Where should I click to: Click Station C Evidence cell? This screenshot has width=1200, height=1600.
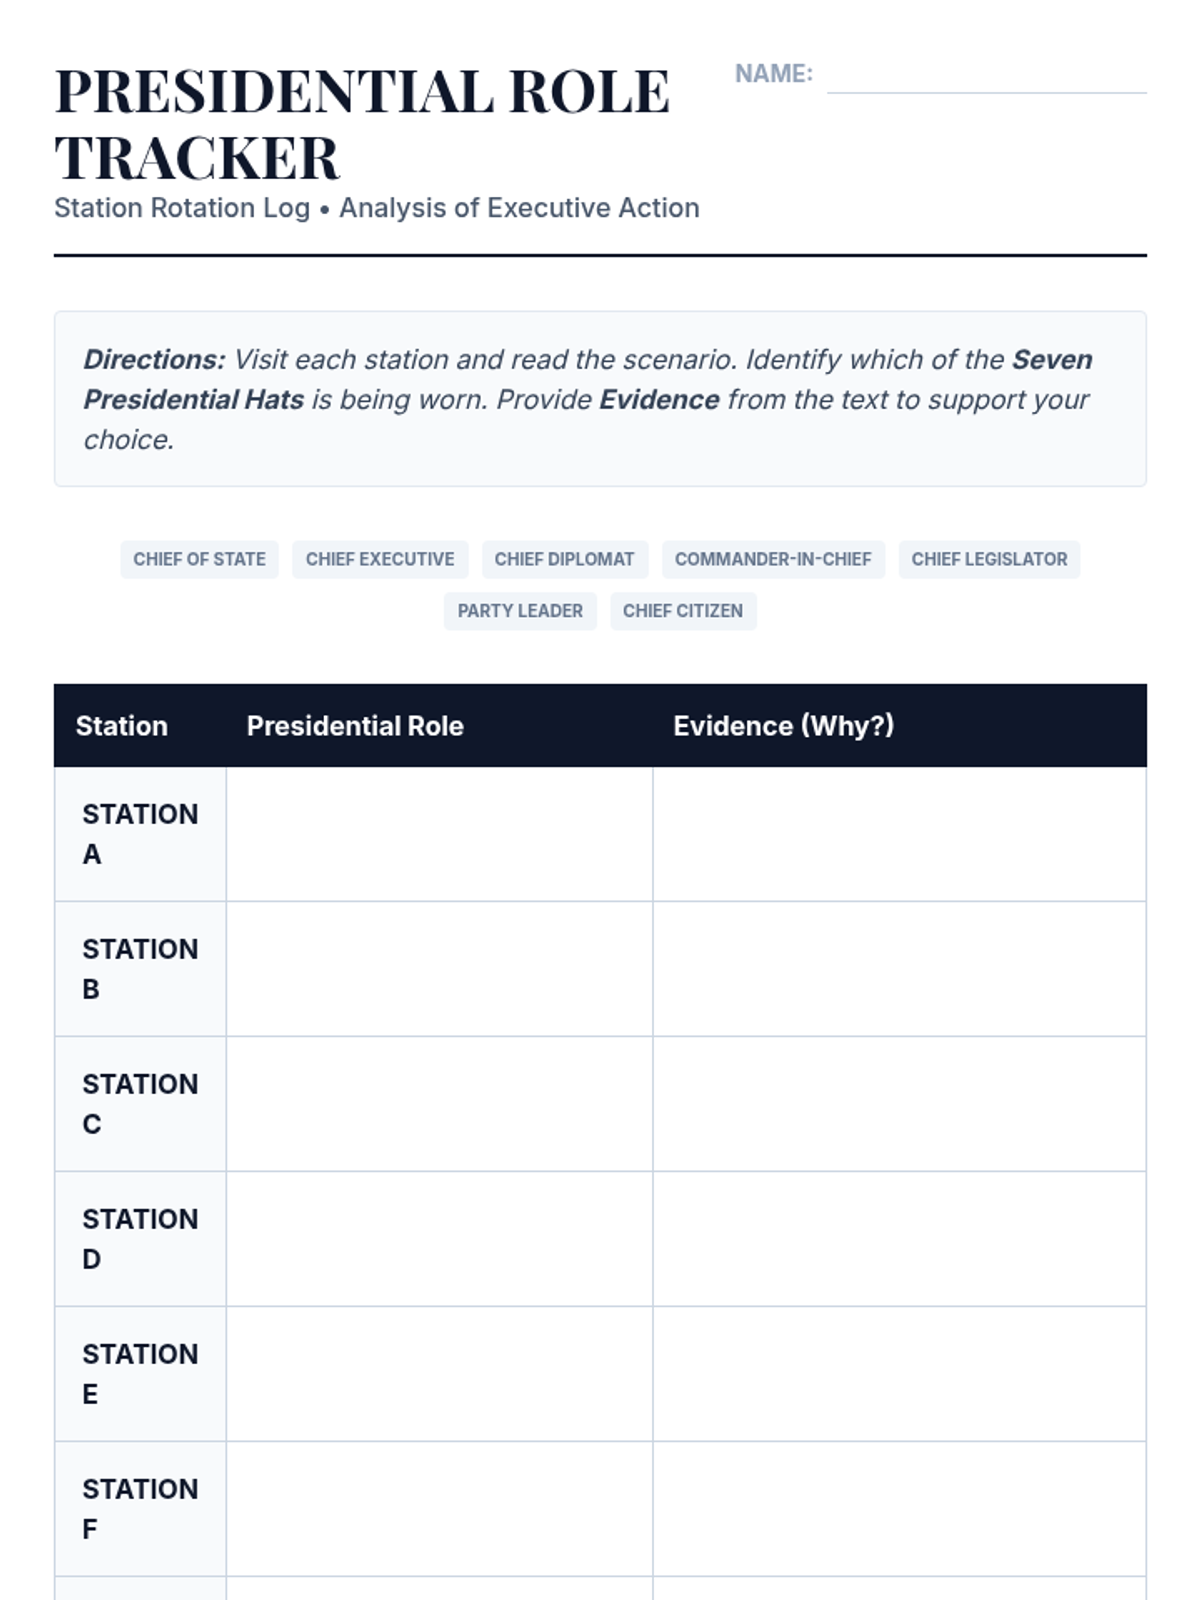pos(899,1104)
